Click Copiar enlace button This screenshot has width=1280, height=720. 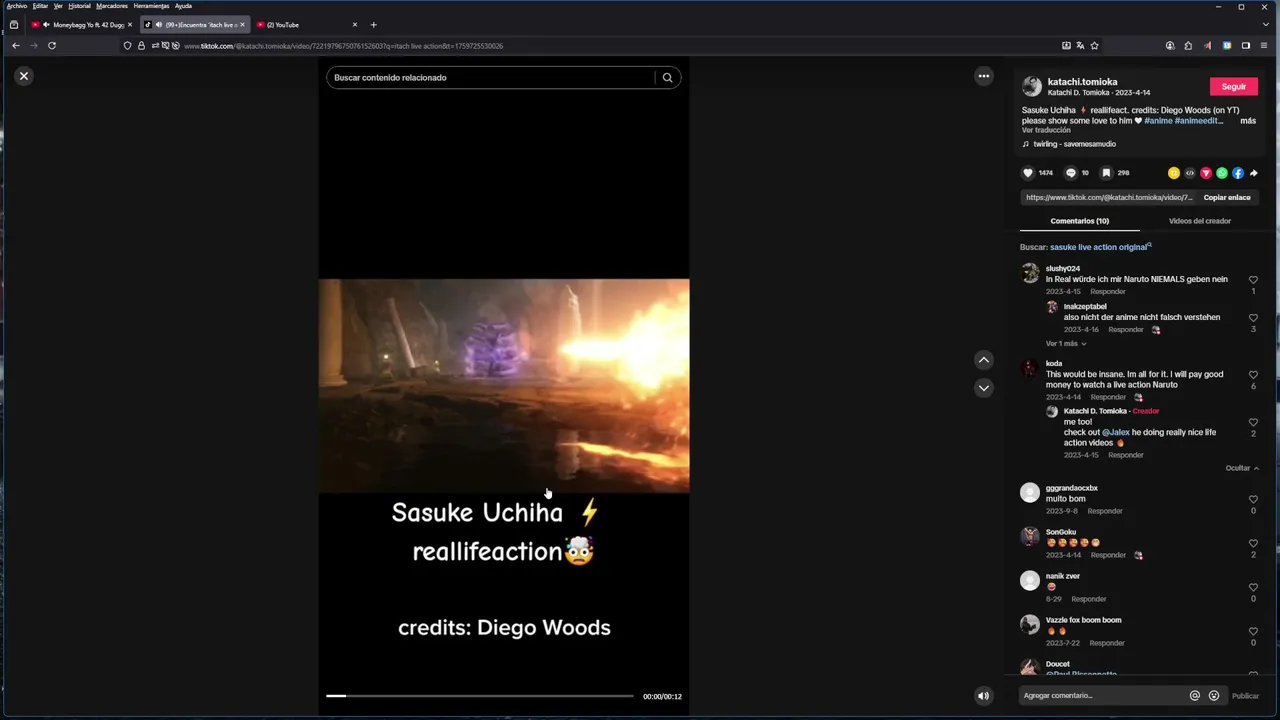click(1227, 198)
